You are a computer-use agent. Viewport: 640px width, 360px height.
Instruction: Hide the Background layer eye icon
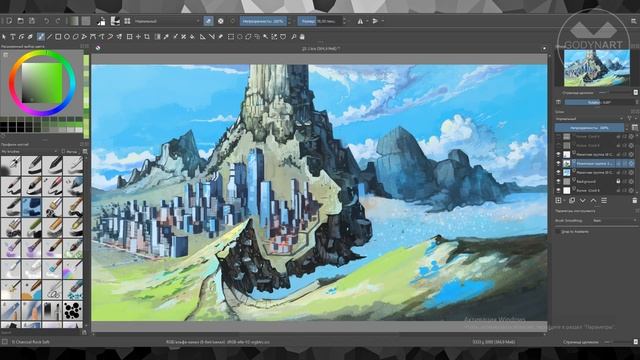click(x=558, y=181)
